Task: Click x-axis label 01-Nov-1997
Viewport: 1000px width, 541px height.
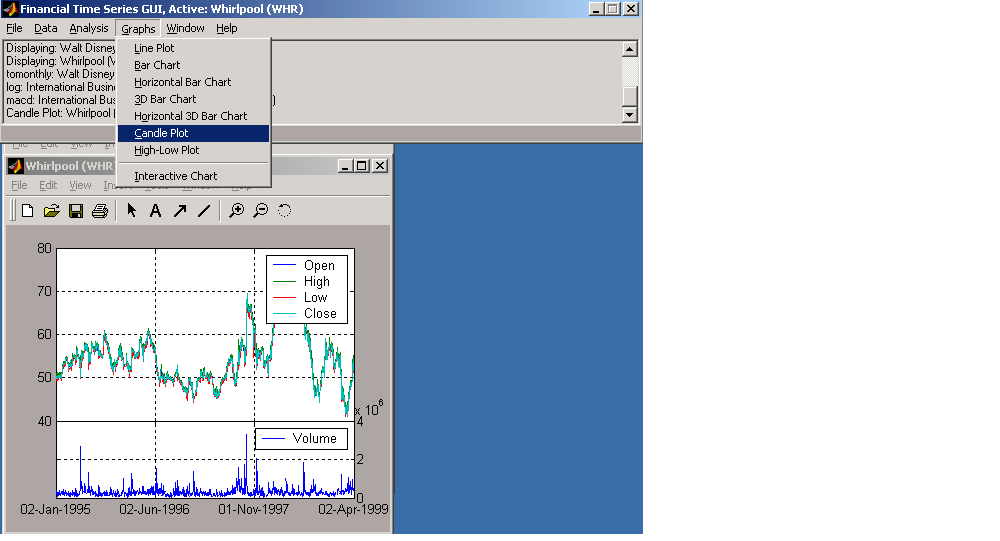Action: [x=254, y=509]
